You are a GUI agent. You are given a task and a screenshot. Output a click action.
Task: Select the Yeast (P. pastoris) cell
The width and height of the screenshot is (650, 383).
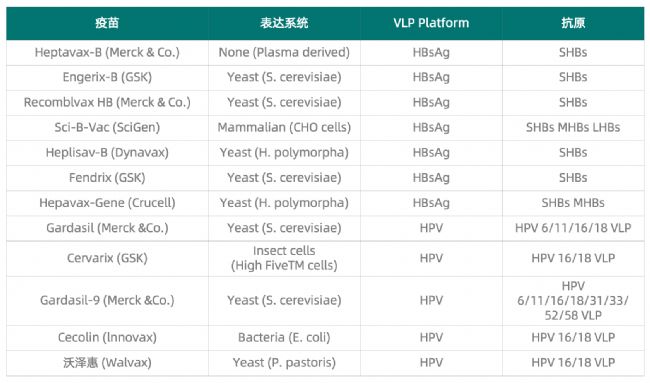(284, 363)
